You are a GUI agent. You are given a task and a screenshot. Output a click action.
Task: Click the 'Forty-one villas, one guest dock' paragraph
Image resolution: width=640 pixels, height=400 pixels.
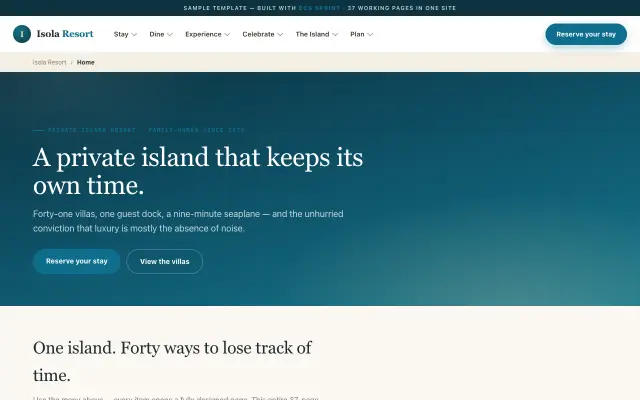tap(188, 221)
